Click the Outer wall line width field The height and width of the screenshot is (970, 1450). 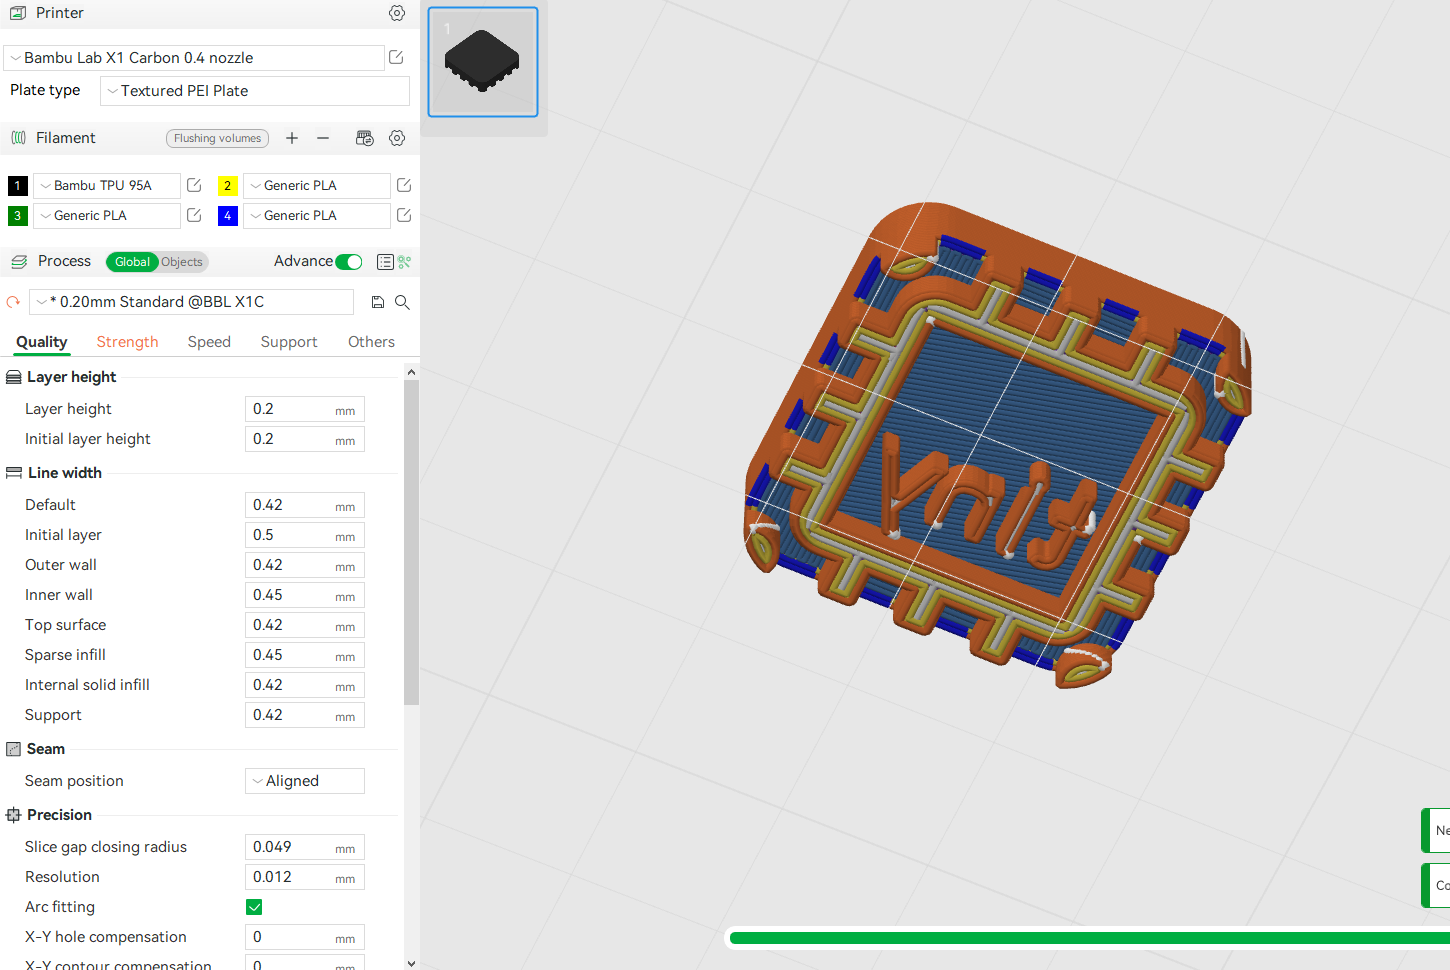click(305, 565)
